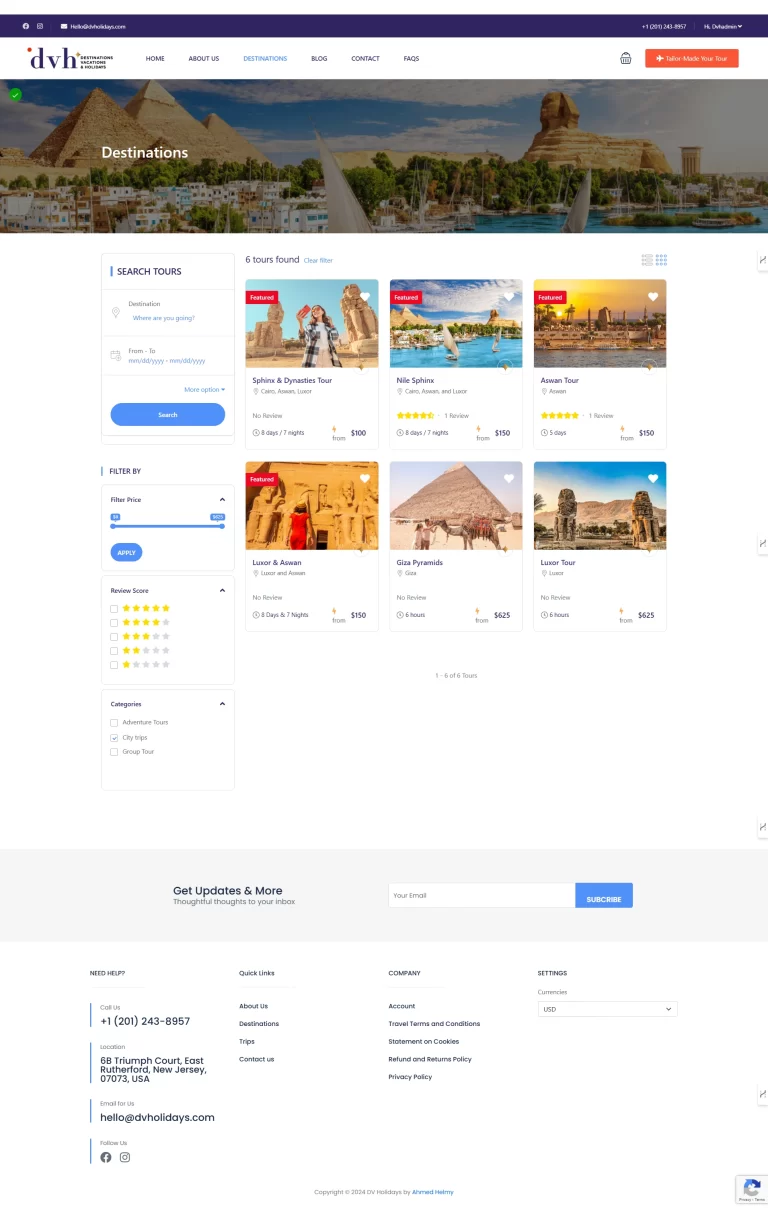The width and height of the screenshot is (768, 1209).
Task: Collapse the Filter Price section
Action: click(x=222, y=499)
